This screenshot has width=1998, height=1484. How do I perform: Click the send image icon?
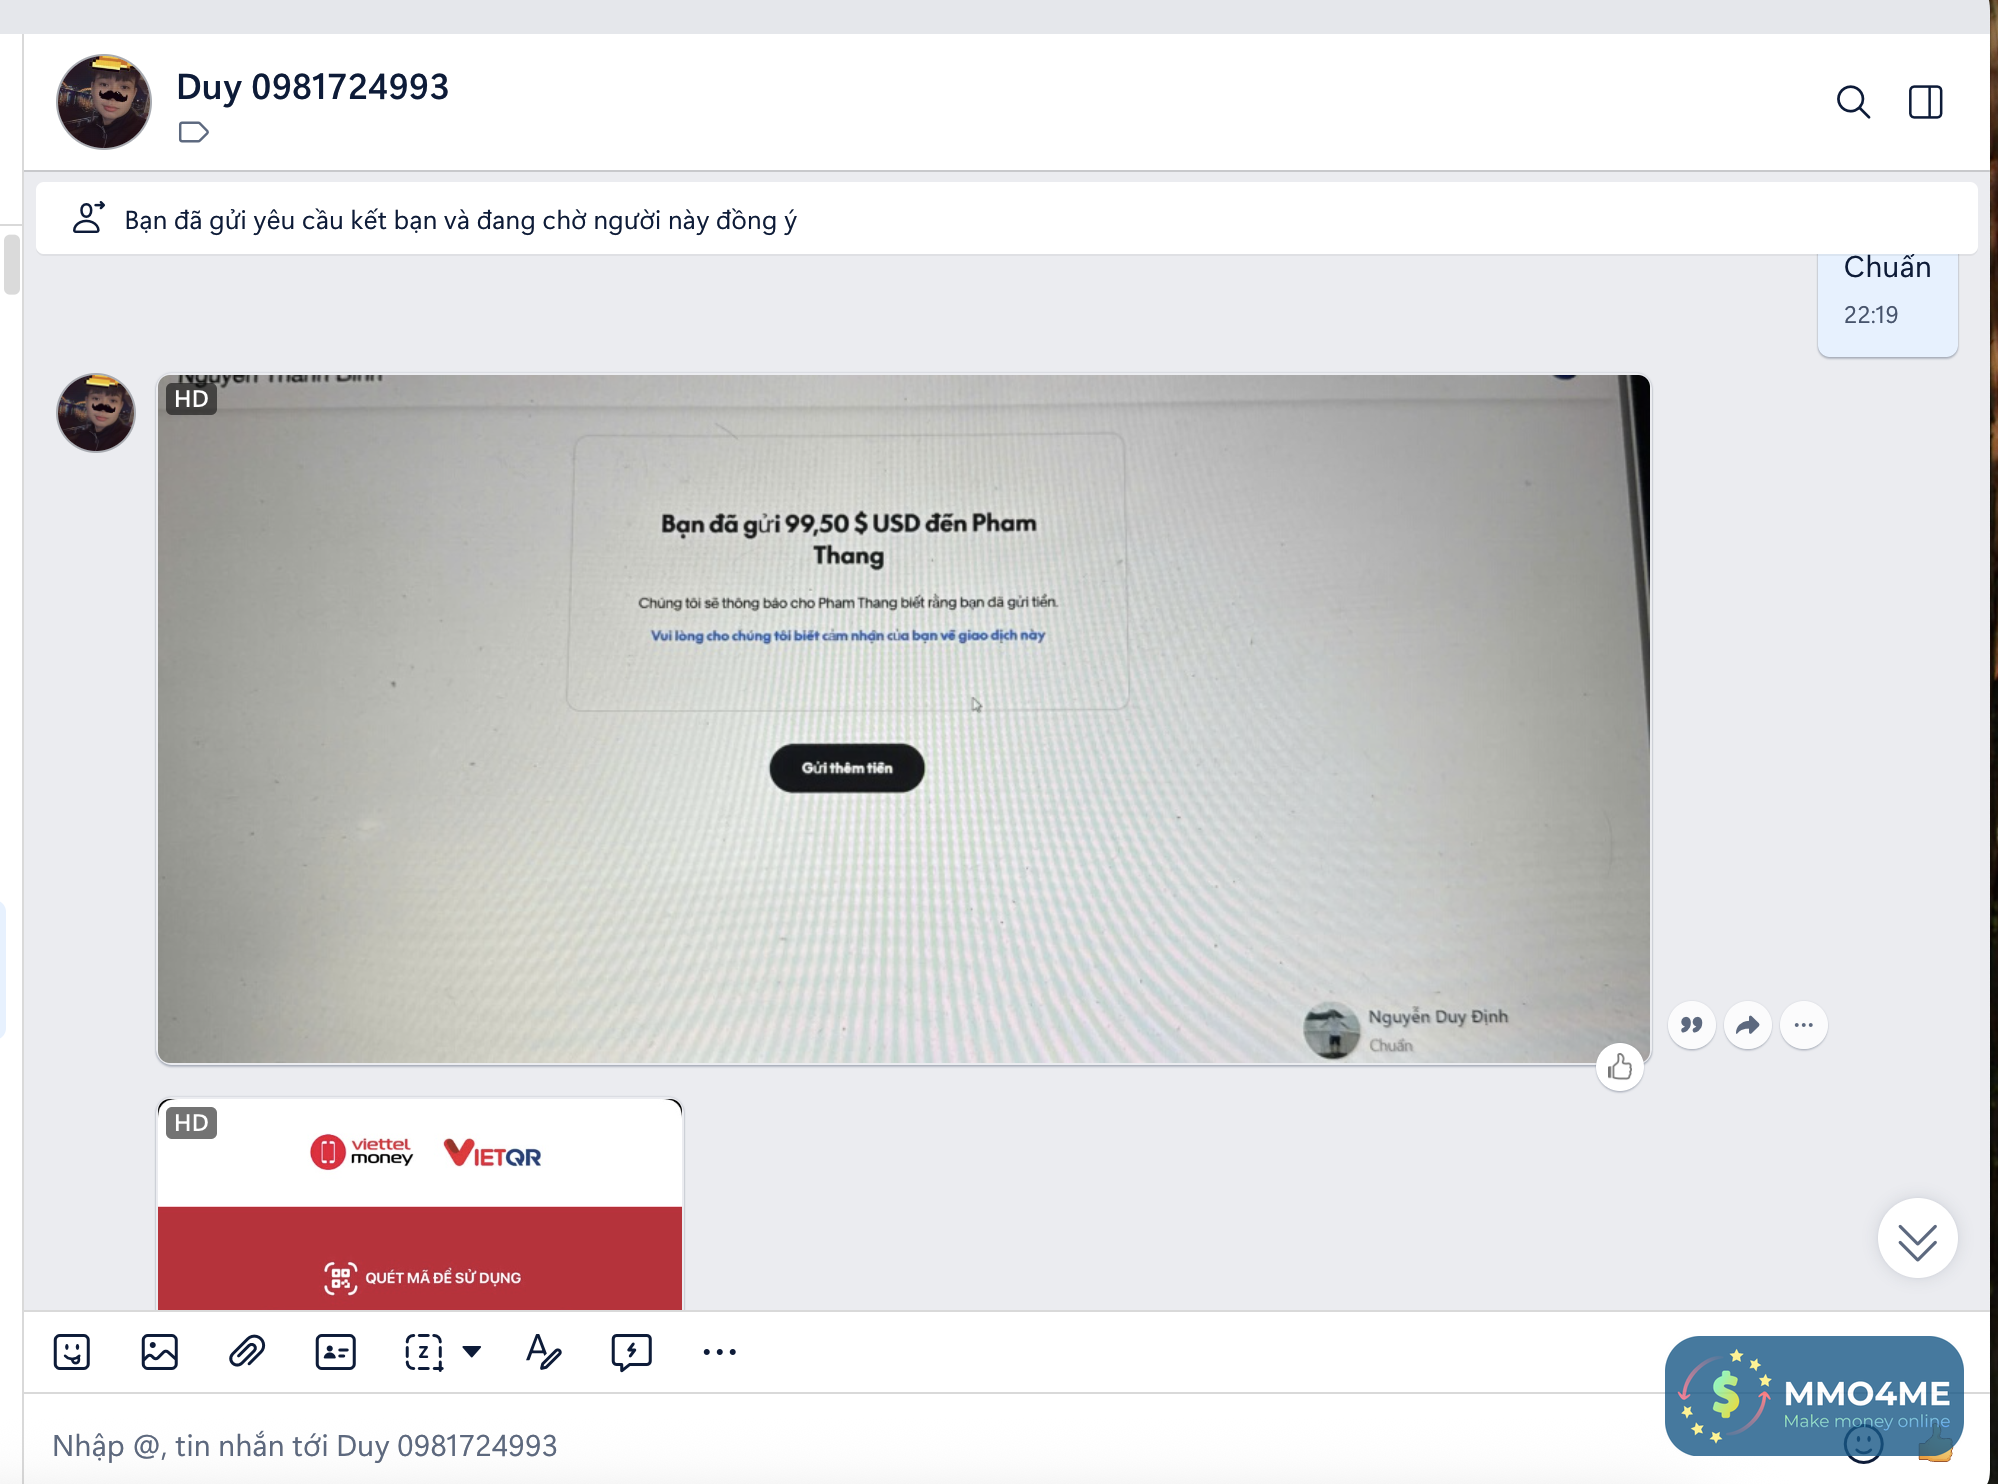click(160, 1352)
